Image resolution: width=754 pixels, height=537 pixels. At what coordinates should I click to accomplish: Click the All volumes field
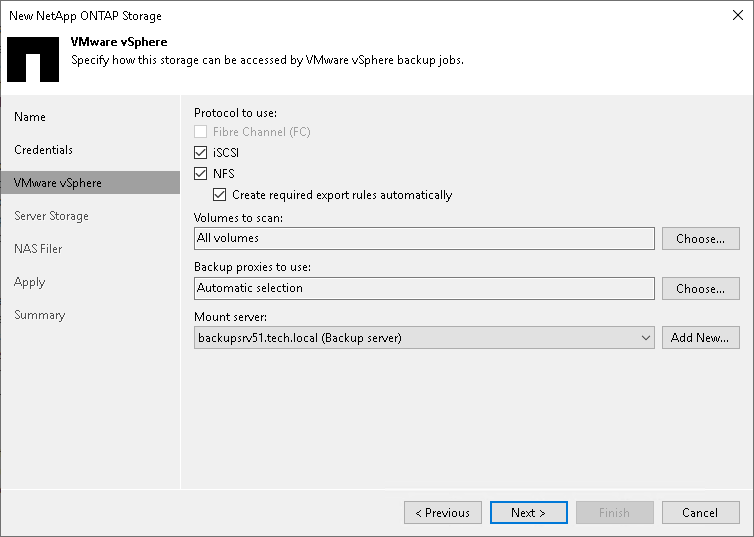(x=424, y=238)
